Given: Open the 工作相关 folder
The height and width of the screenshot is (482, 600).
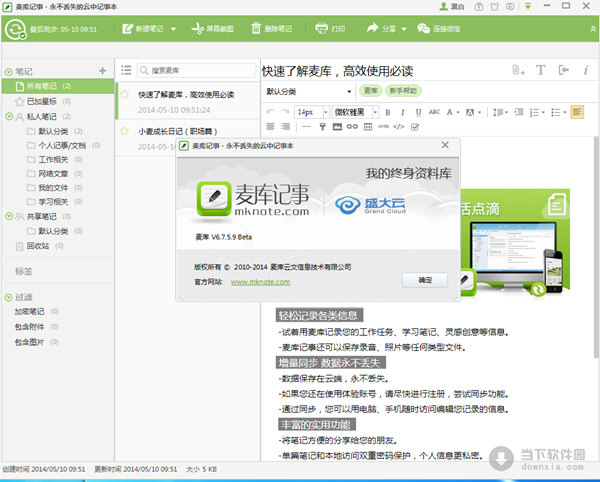Looking at the screenshot, I should tap(53, 160).
